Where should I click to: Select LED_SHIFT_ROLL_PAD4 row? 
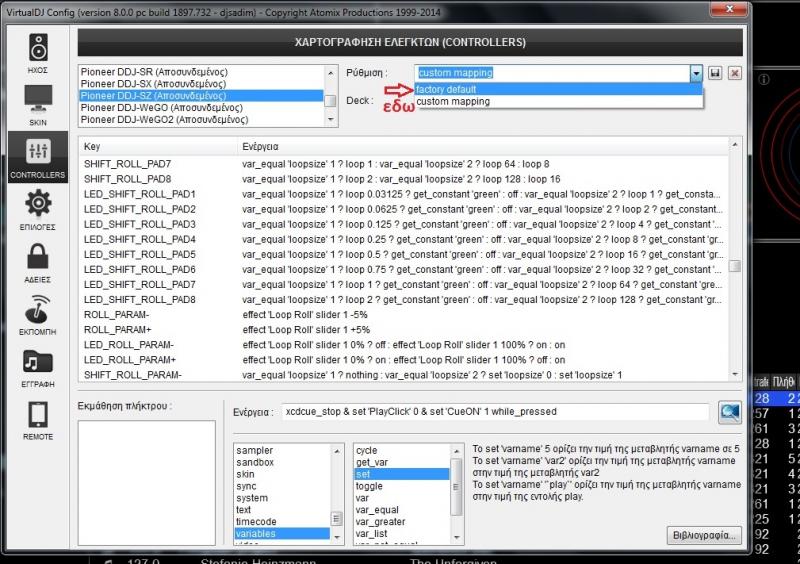(x=403, y=239)
